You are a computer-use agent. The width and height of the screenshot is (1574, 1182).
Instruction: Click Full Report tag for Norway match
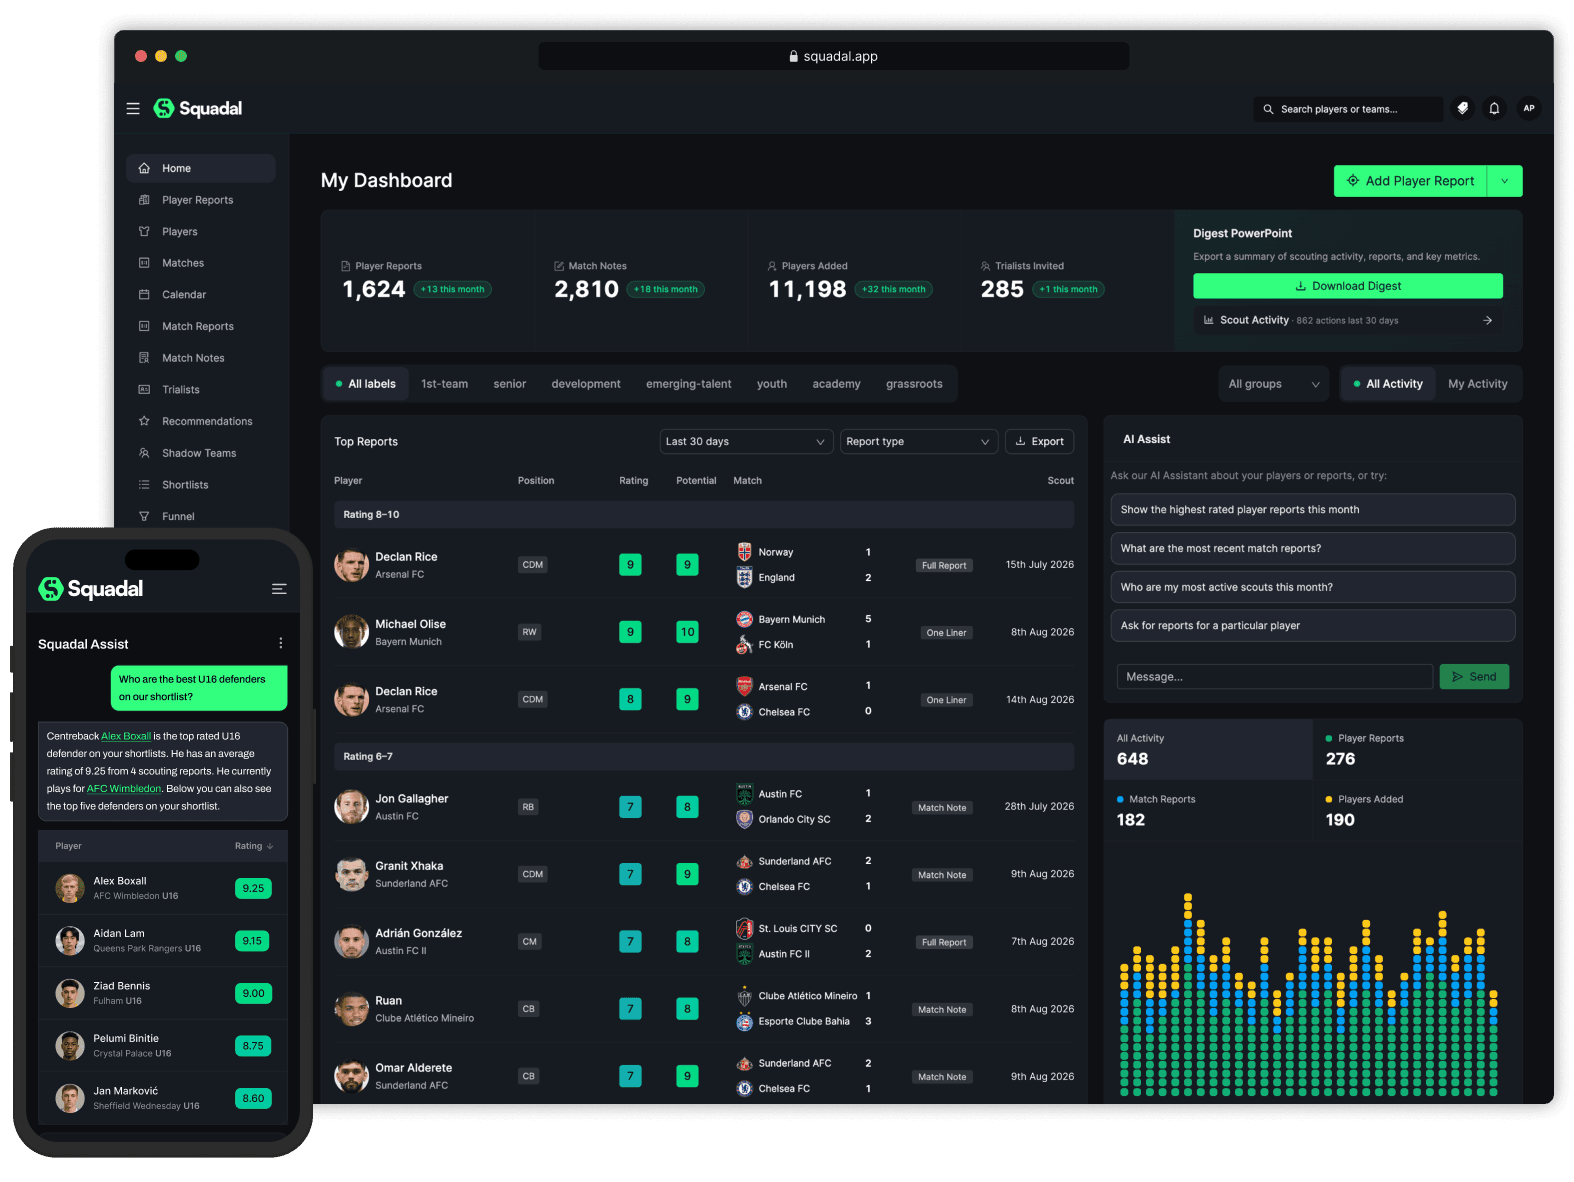pyautogui.click(x=944, y=565)
